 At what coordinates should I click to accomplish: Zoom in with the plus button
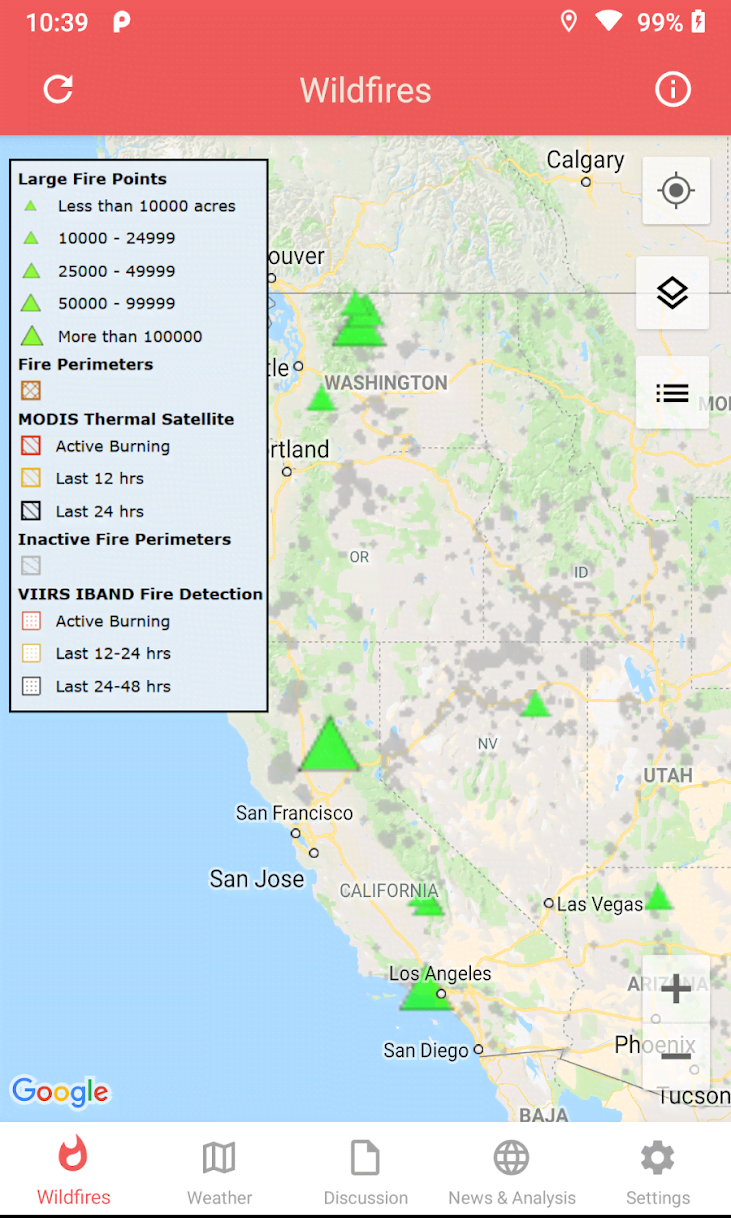[x=676, y=989]
